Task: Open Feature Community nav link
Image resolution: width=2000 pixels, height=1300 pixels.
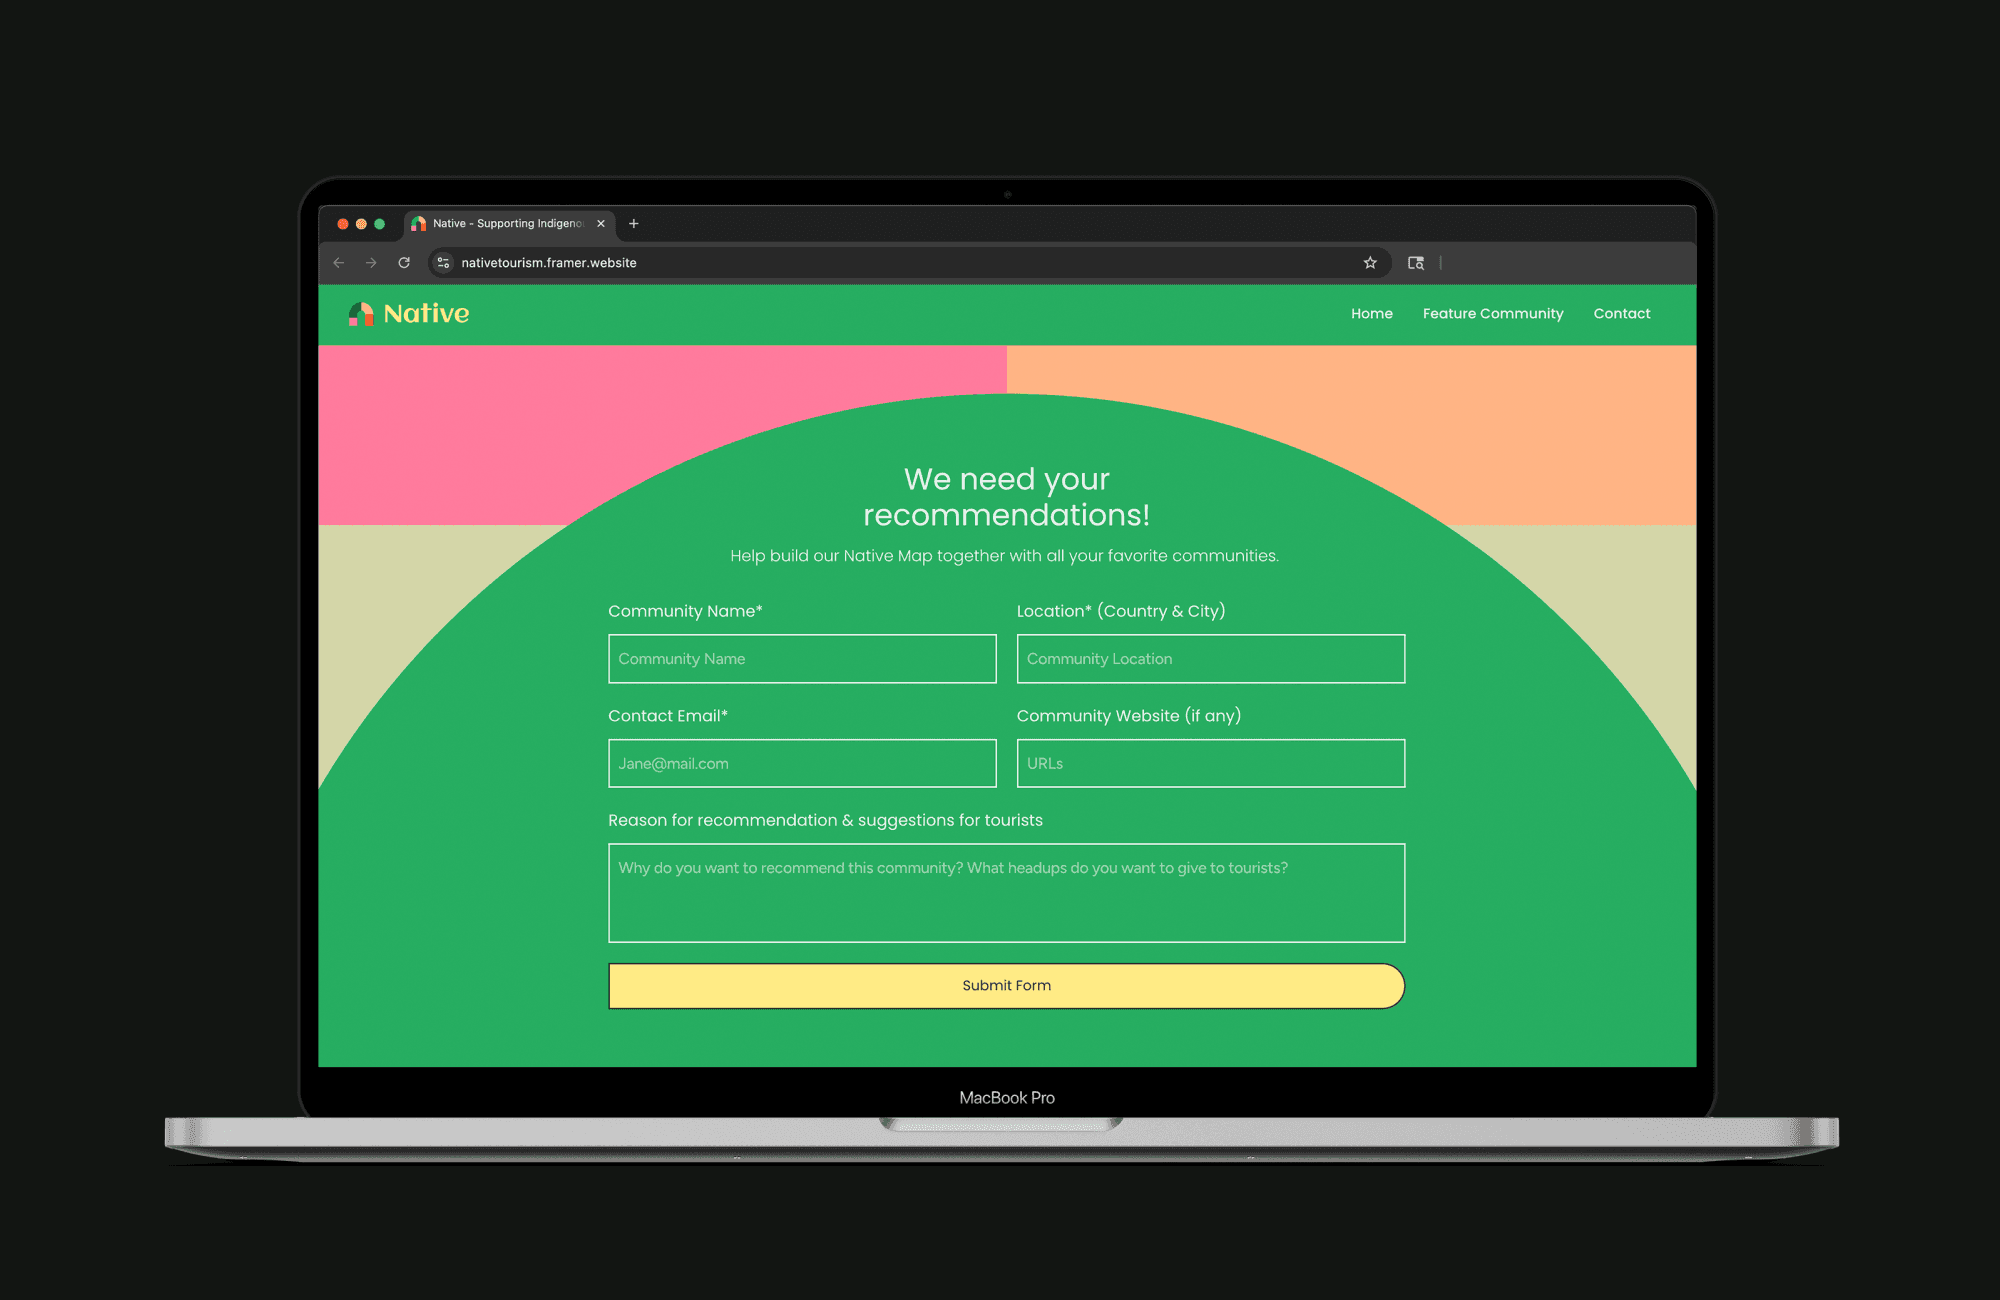Action: pos(1492,314)
